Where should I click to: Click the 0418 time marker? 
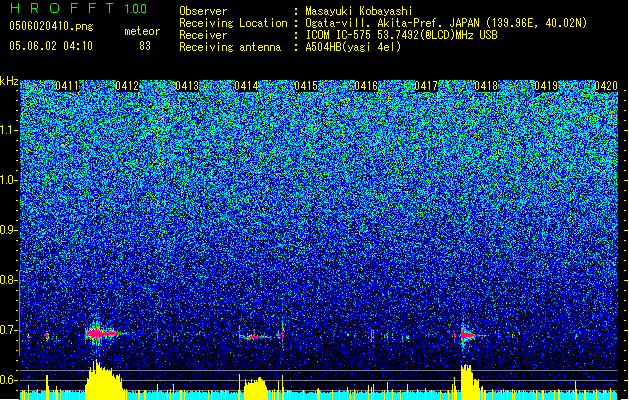tap(486, 86)
